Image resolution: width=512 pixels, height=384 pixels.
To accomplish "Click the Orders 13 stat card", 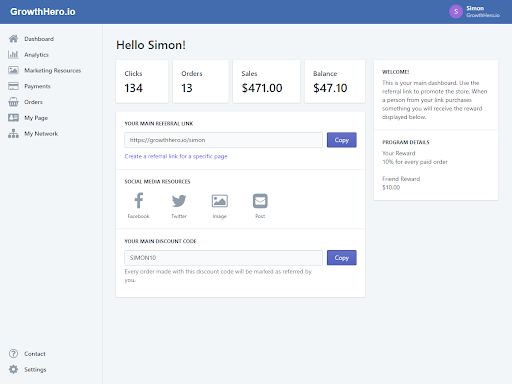I will pyautogui.click(x=201, y=82).
